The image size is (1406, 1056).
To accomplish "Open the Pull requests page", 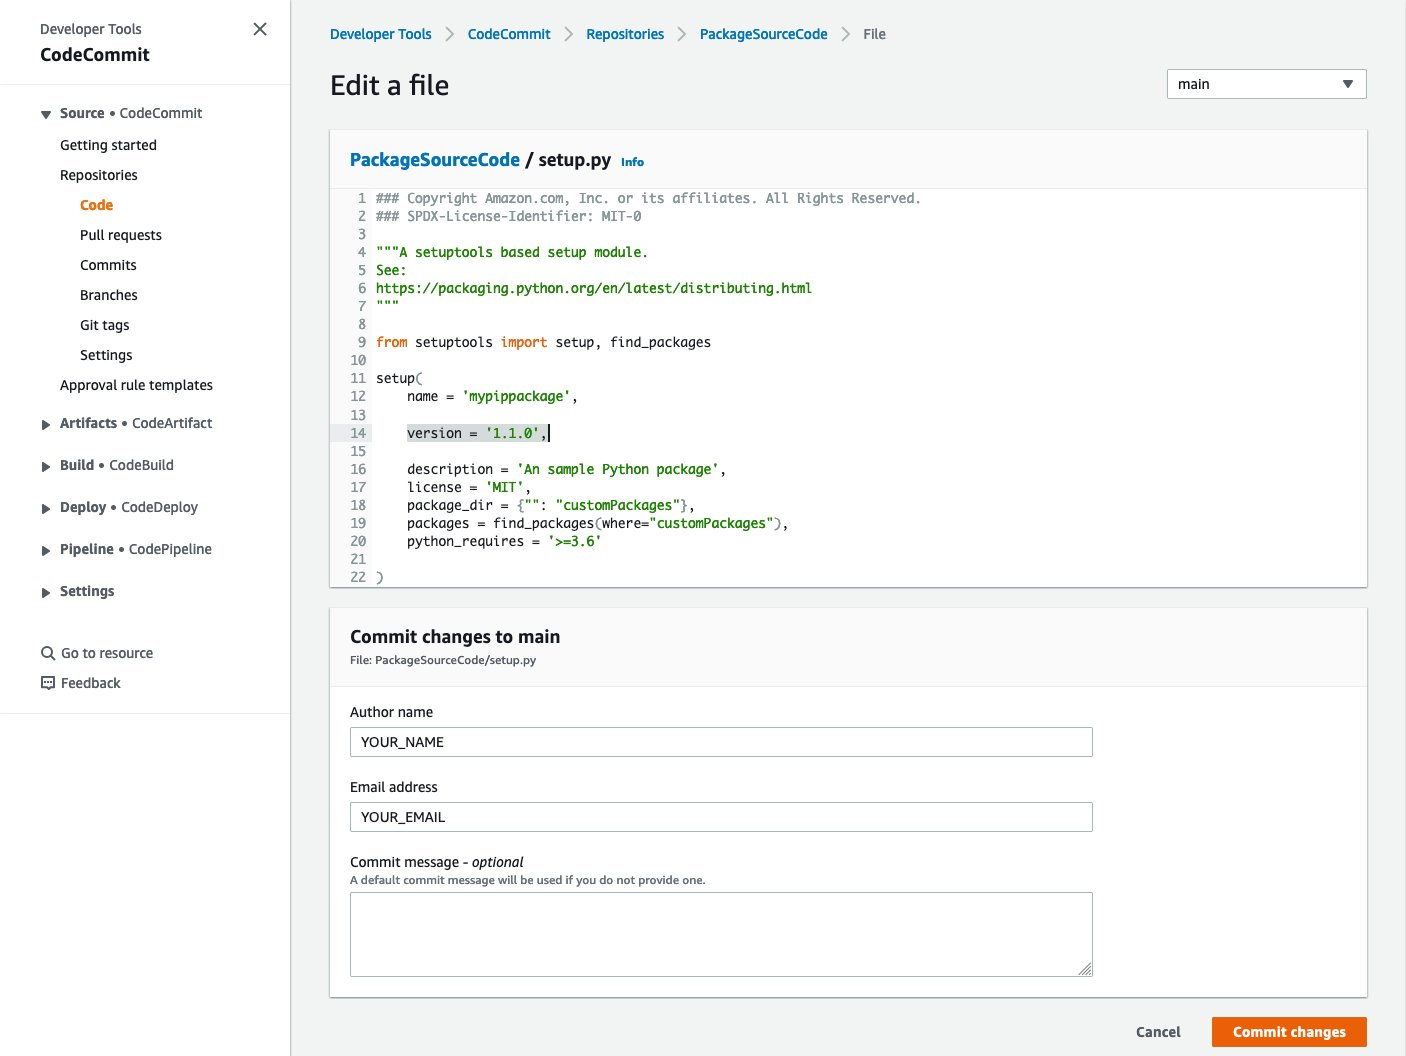I will (x=120, y=235).
